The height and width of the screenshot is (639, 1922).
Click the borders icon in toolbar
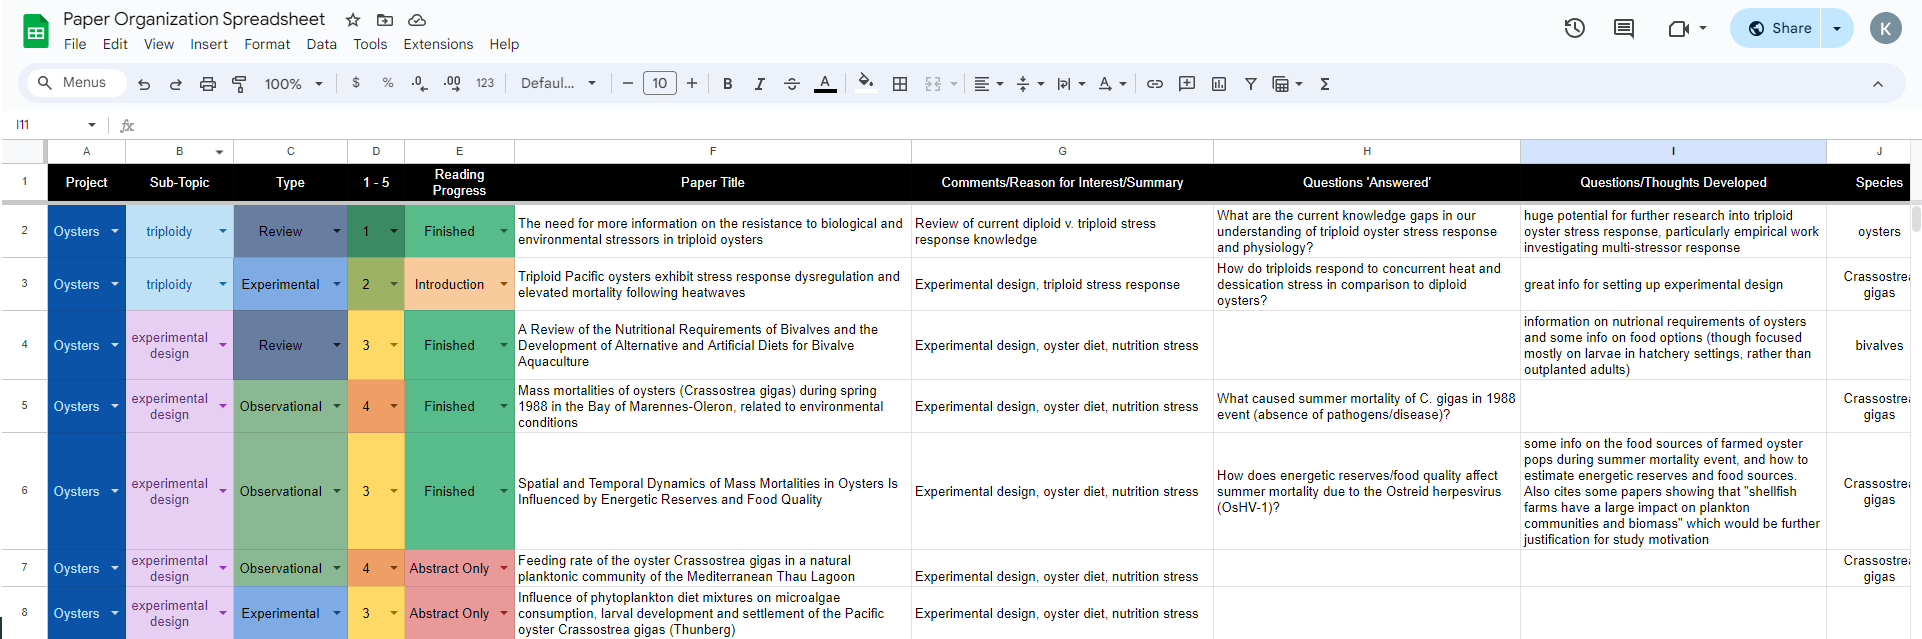900,84
